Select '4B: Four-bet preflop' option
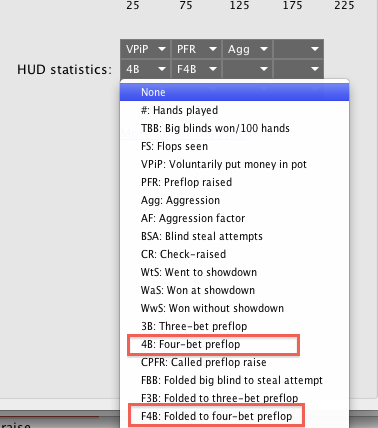Image resolution: width=378 pixels, height=428 pixels. 234,344
